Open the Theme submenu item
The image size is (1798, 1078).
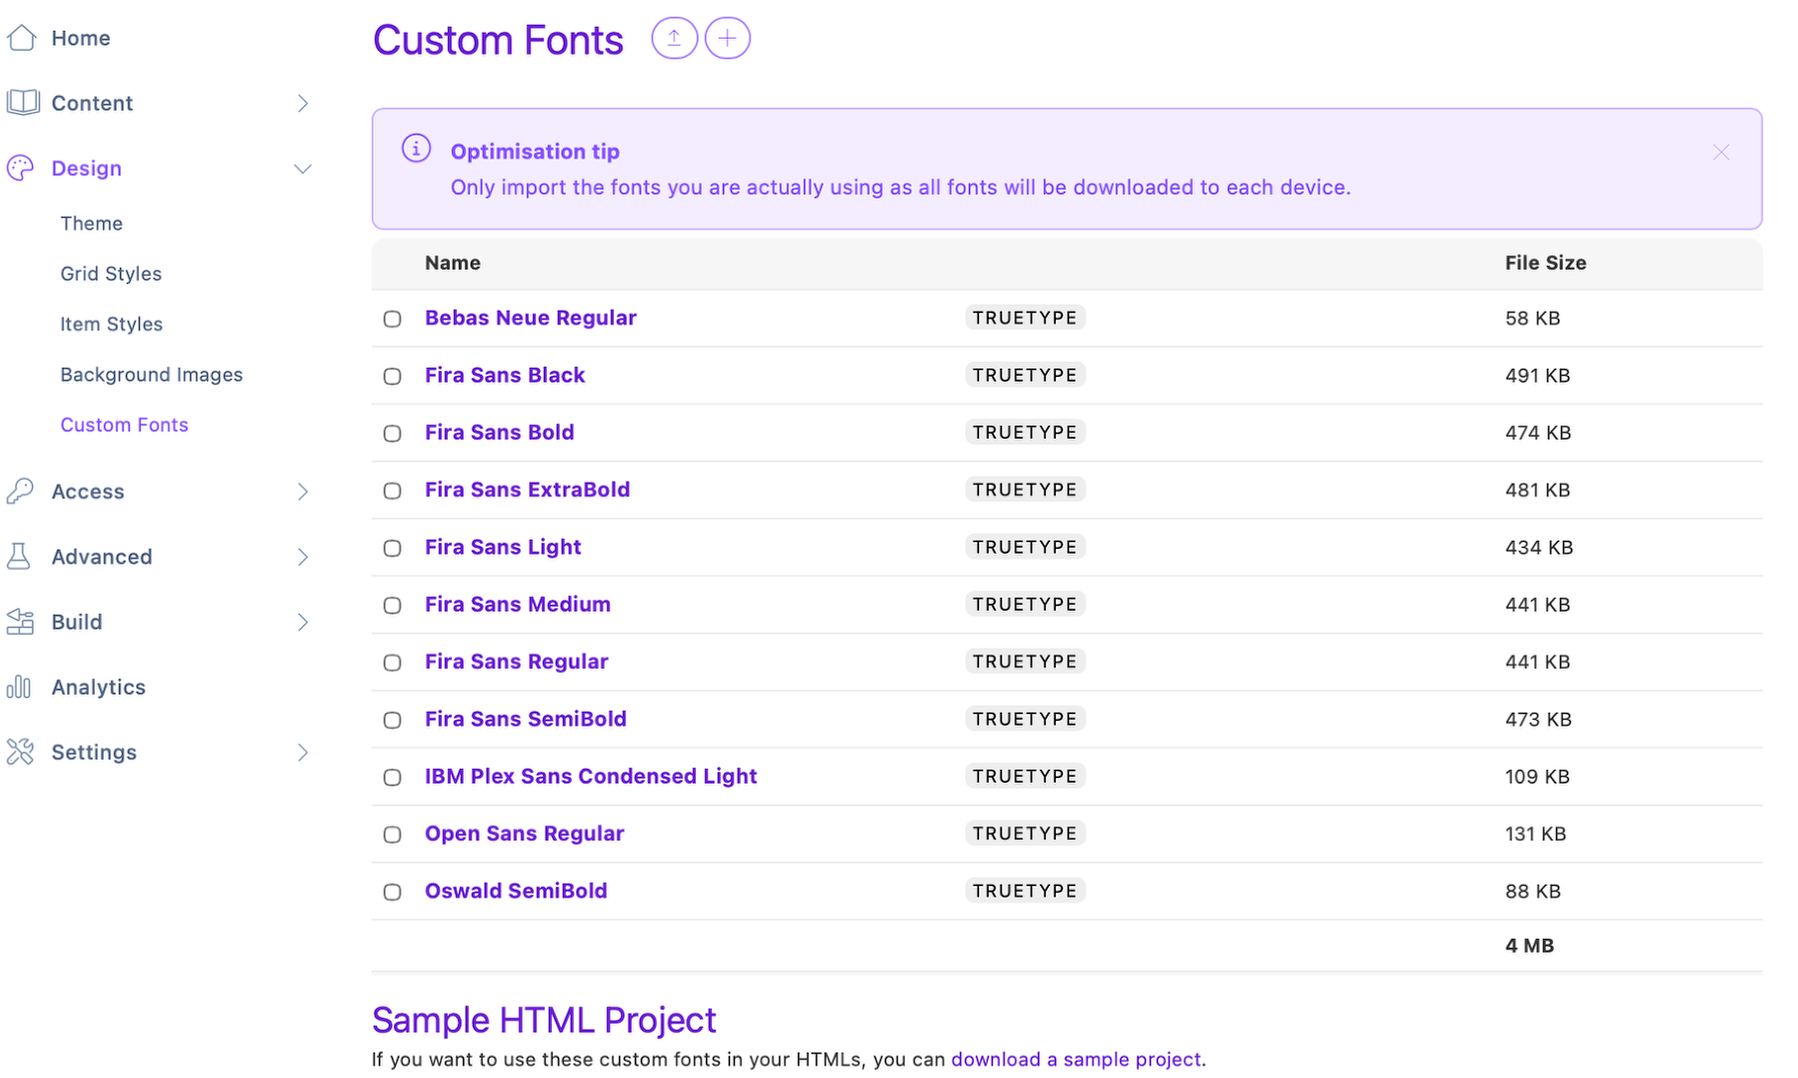[x=91, y=223]
